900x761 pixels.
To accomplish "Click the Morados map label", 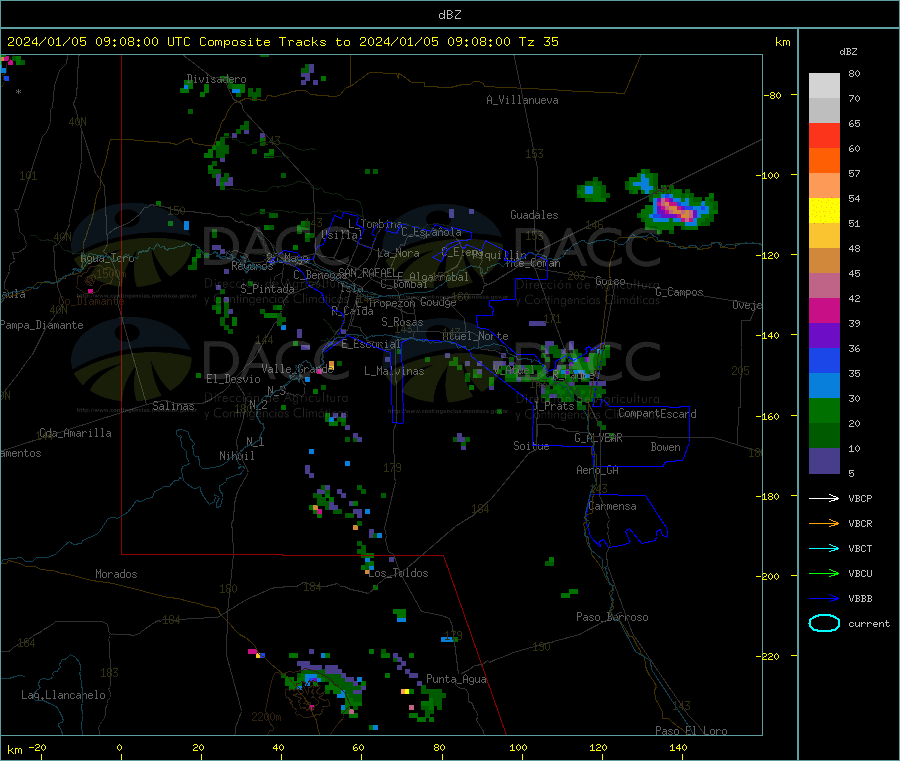I will (x=116, y=574).
